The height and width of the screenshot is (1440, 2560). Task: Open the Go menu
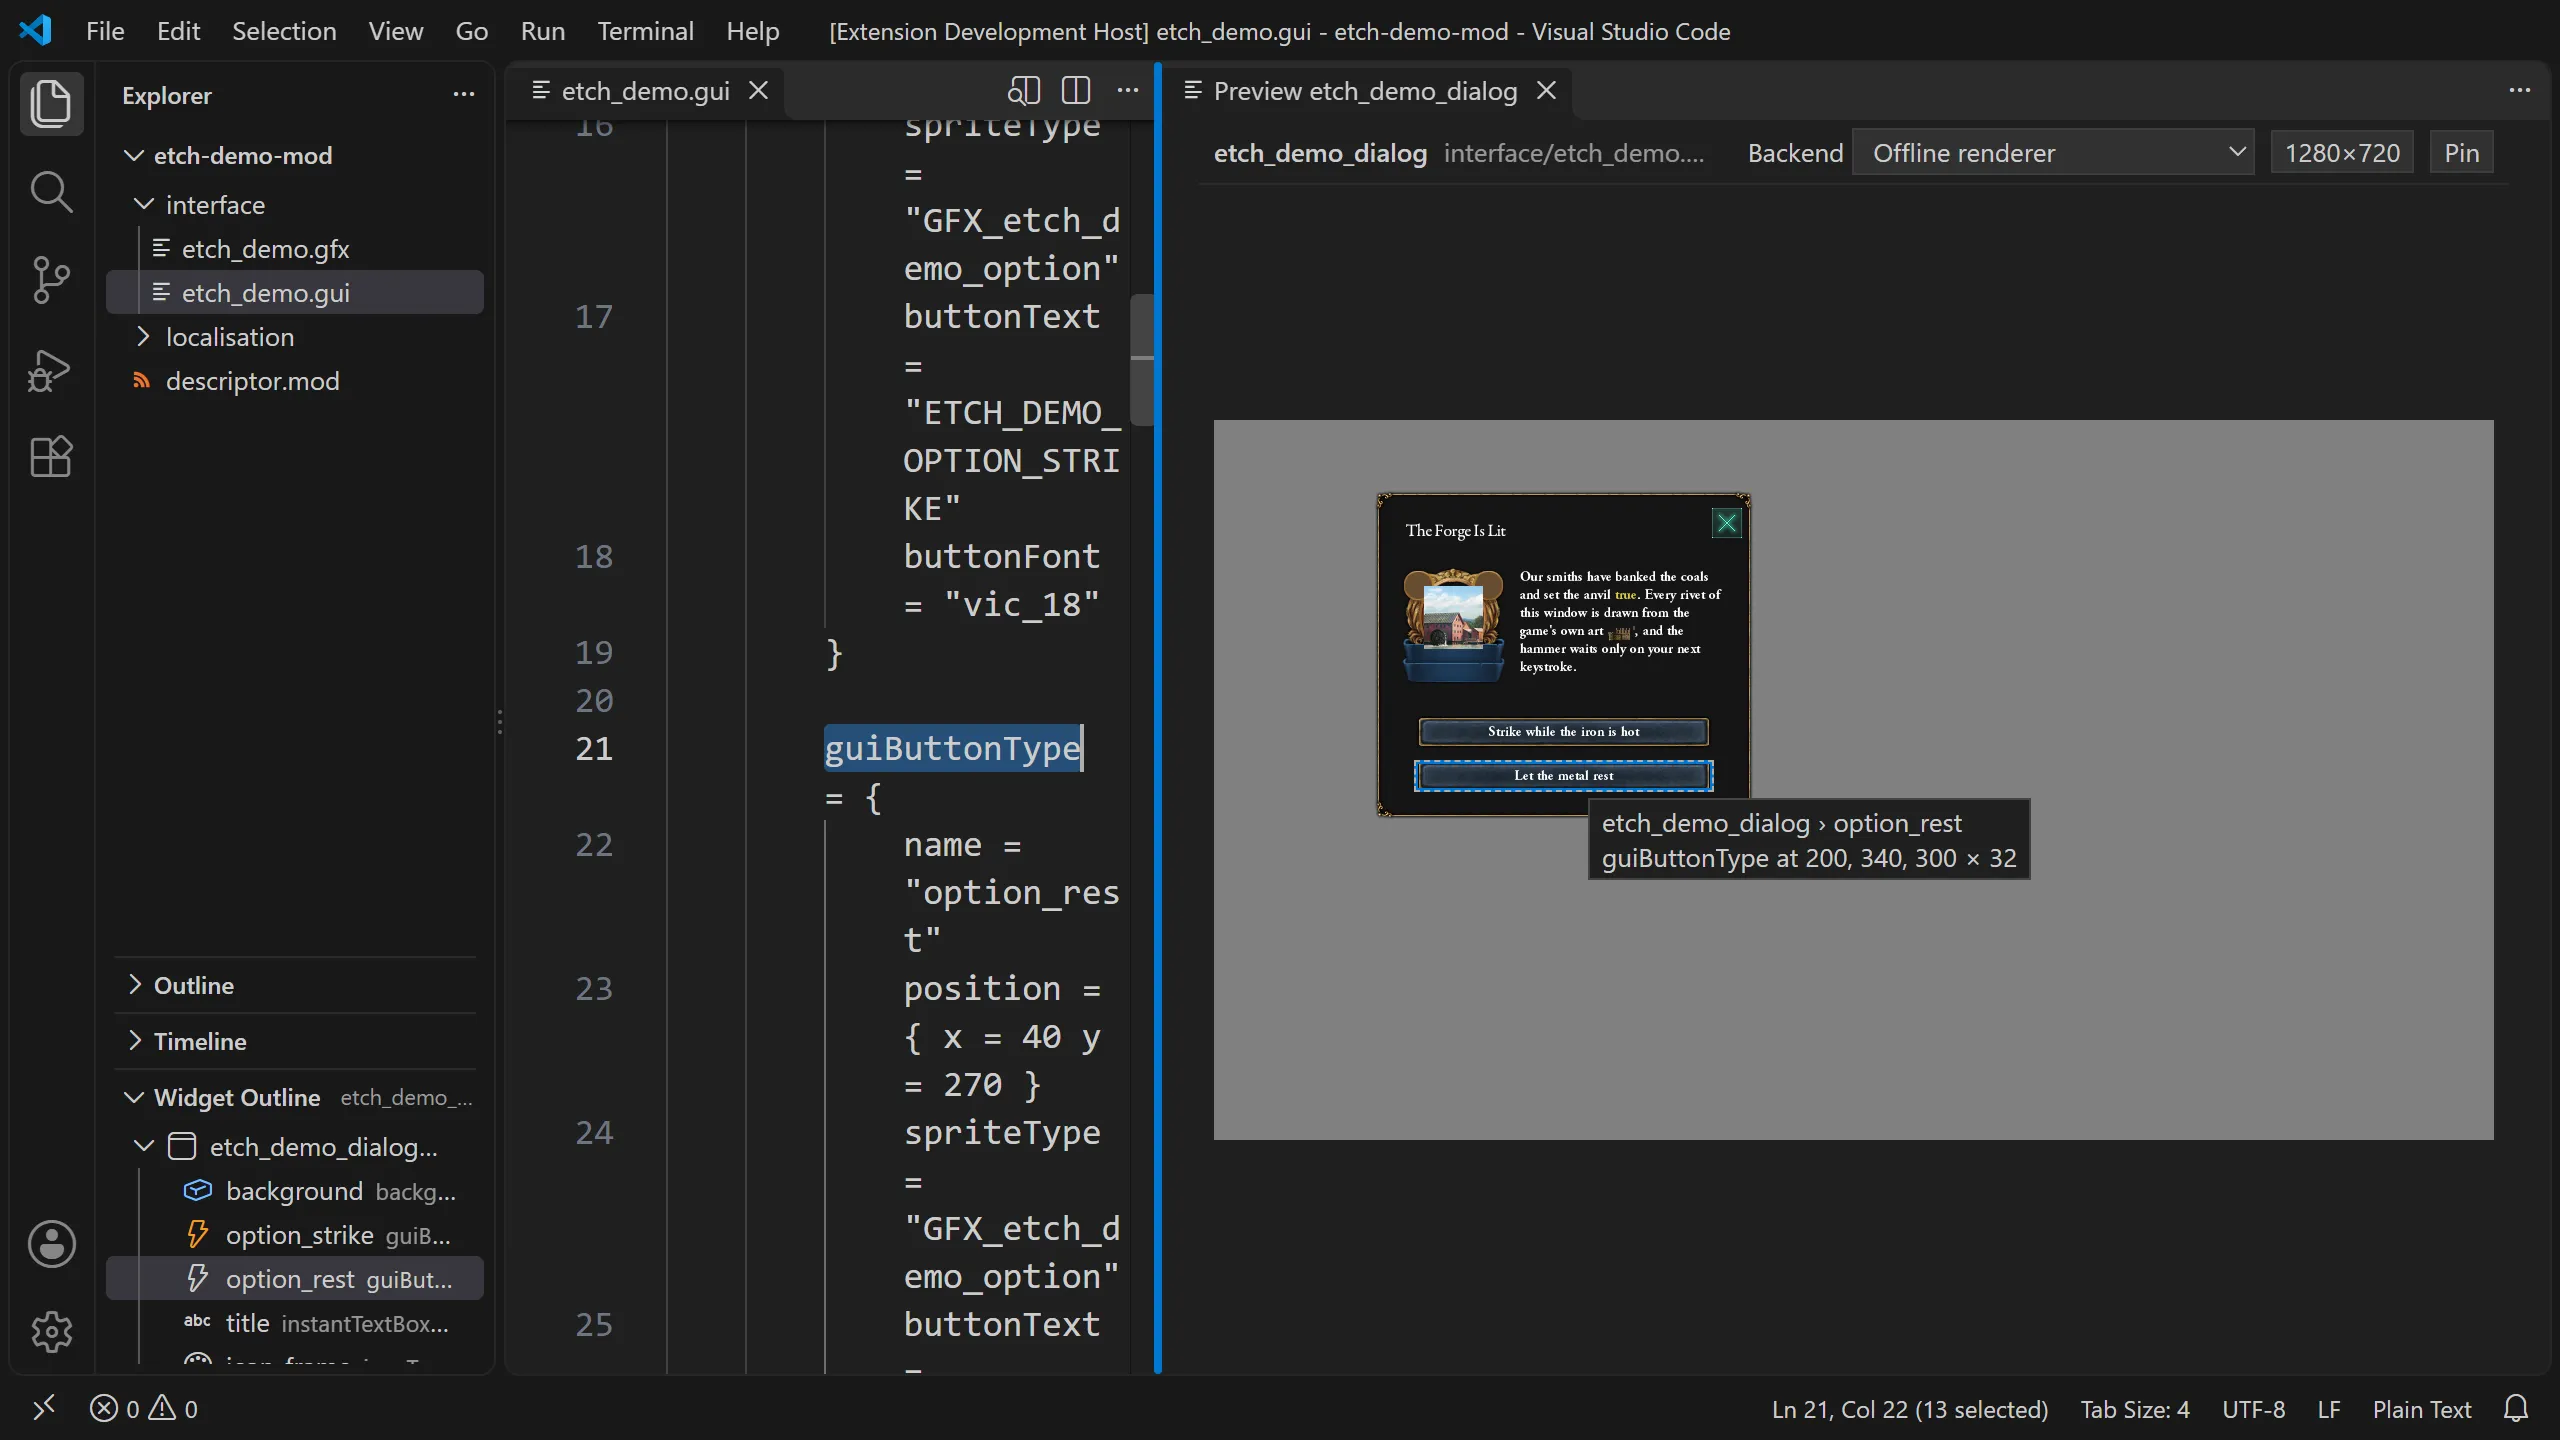pyautogui.click(x=471, y=31)
